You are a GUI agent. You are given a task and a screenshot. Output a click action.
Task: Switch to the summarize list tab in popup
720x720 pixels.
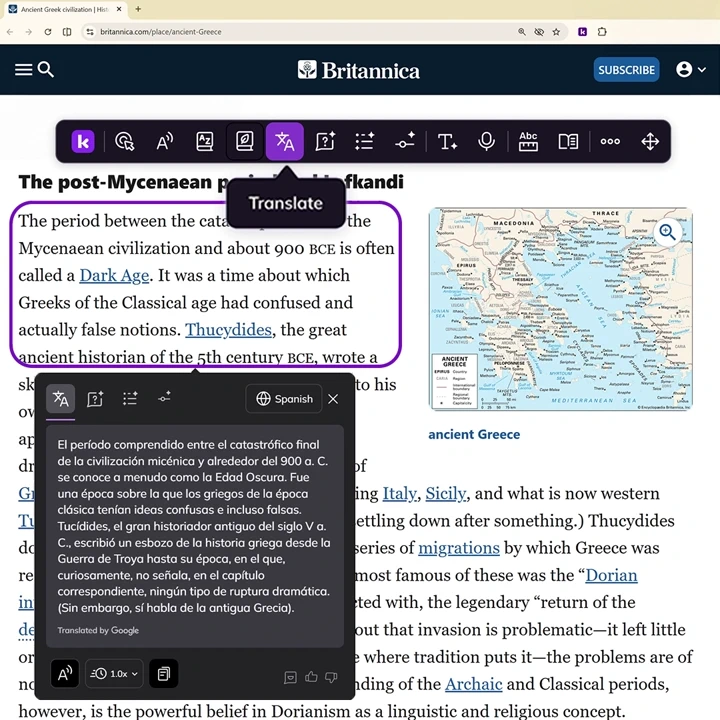tap(130, 399)
